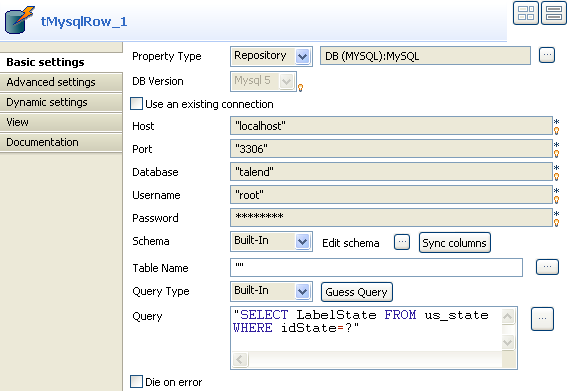Click into the Database field
Image resolution: width=570 pixels, height=391 pixels.
click(392, 172)
